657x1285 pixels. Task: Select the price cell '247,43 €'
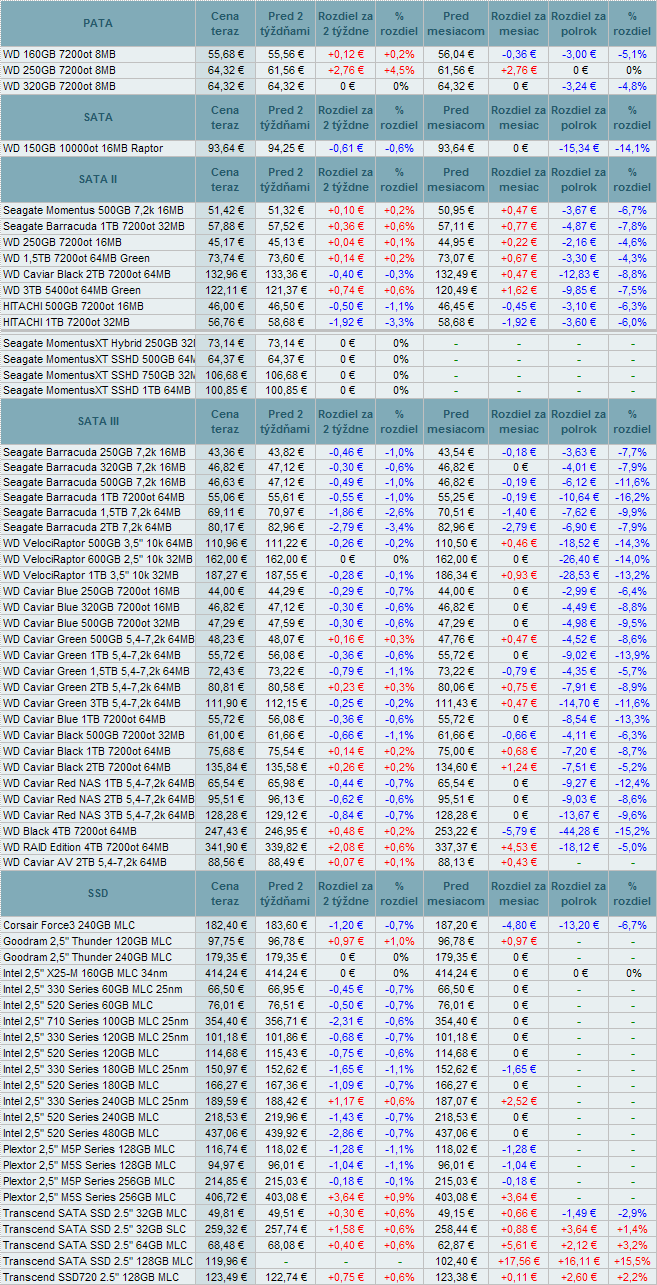point(226,832)
